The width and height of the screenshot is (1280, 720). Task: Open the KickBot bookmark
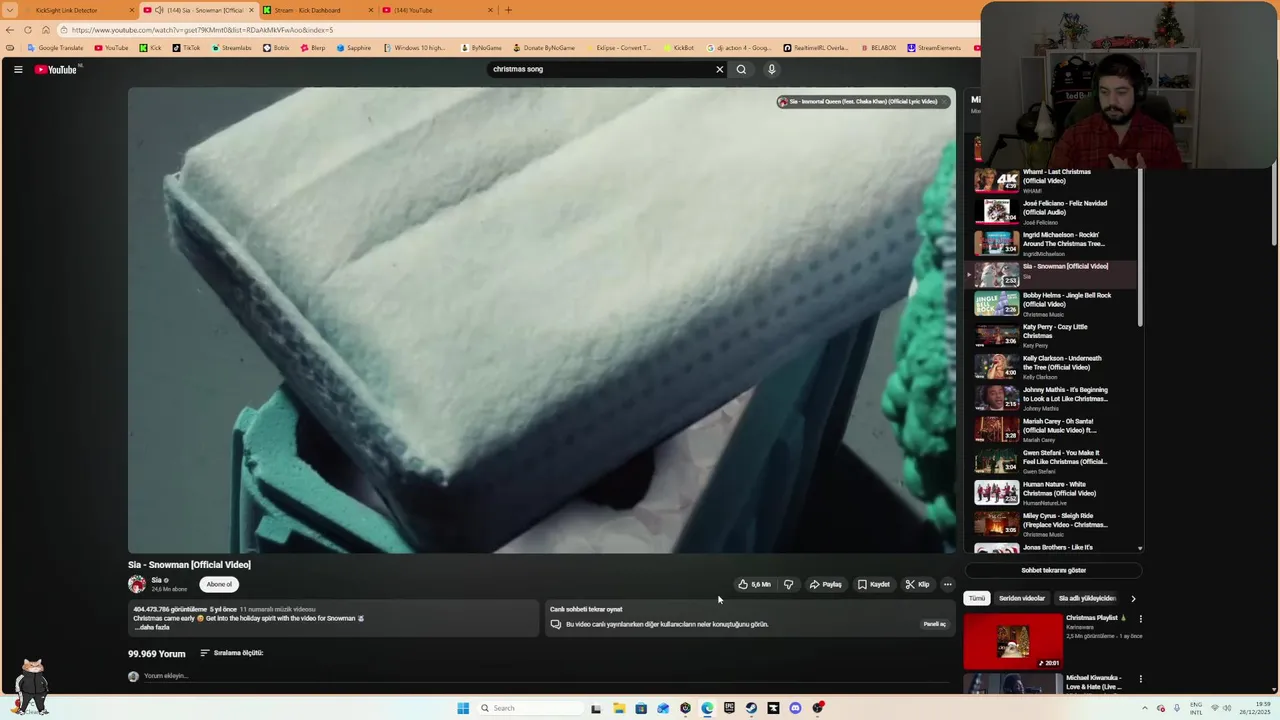(678, 48)
